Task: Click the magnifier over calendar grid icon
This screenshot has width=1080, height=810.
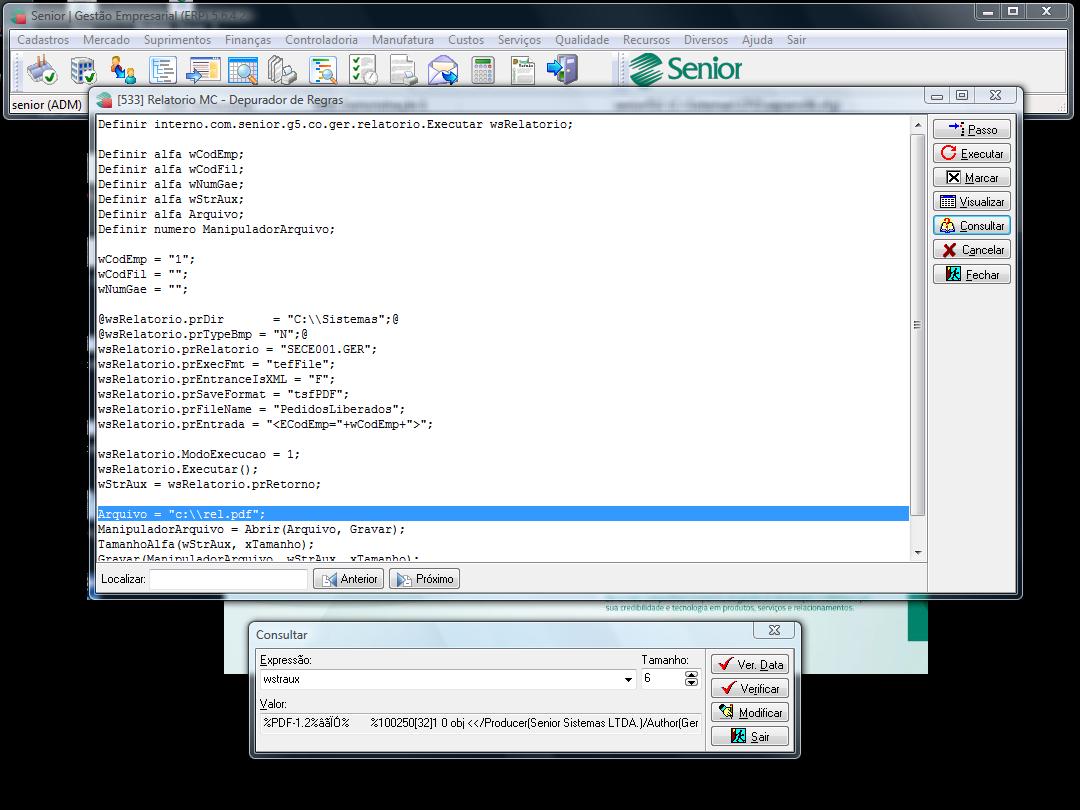Action: coord(243,70)
